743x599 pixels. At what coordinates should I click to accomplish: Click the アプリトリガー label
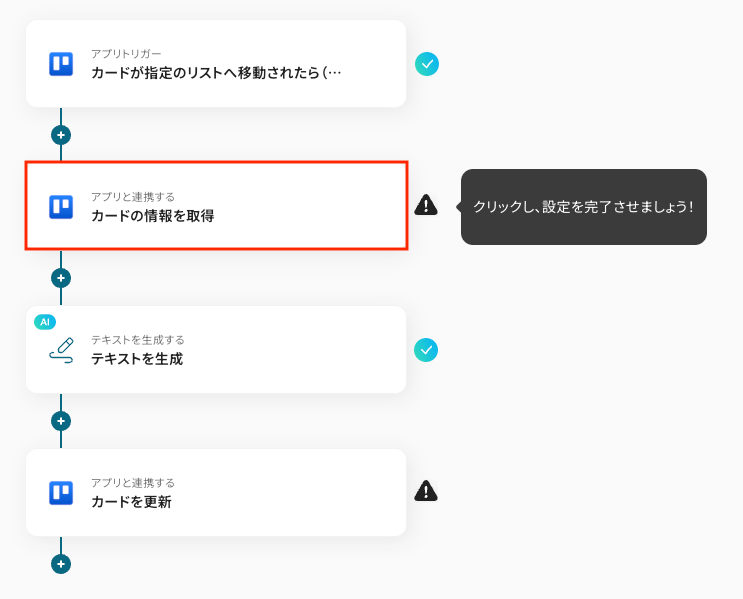(126, 53)
